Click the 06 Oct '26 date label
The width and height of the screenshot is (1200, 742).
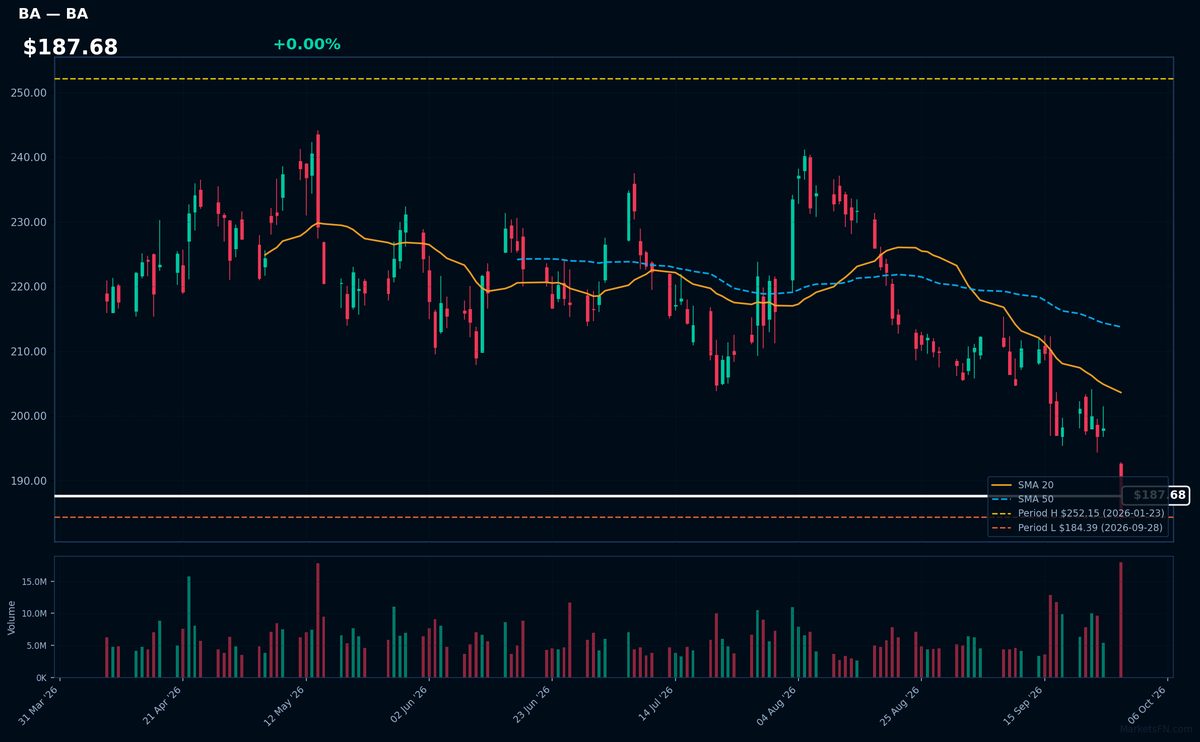[1148, 704]
